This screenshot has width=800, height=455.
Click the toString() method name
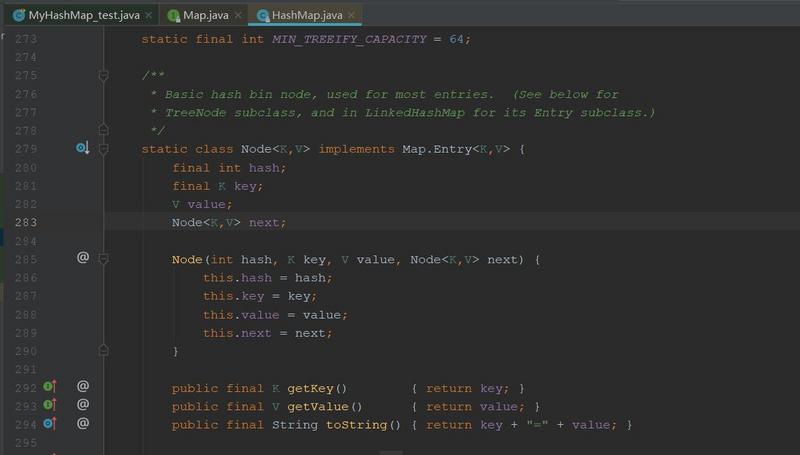(x=356, y=425)
